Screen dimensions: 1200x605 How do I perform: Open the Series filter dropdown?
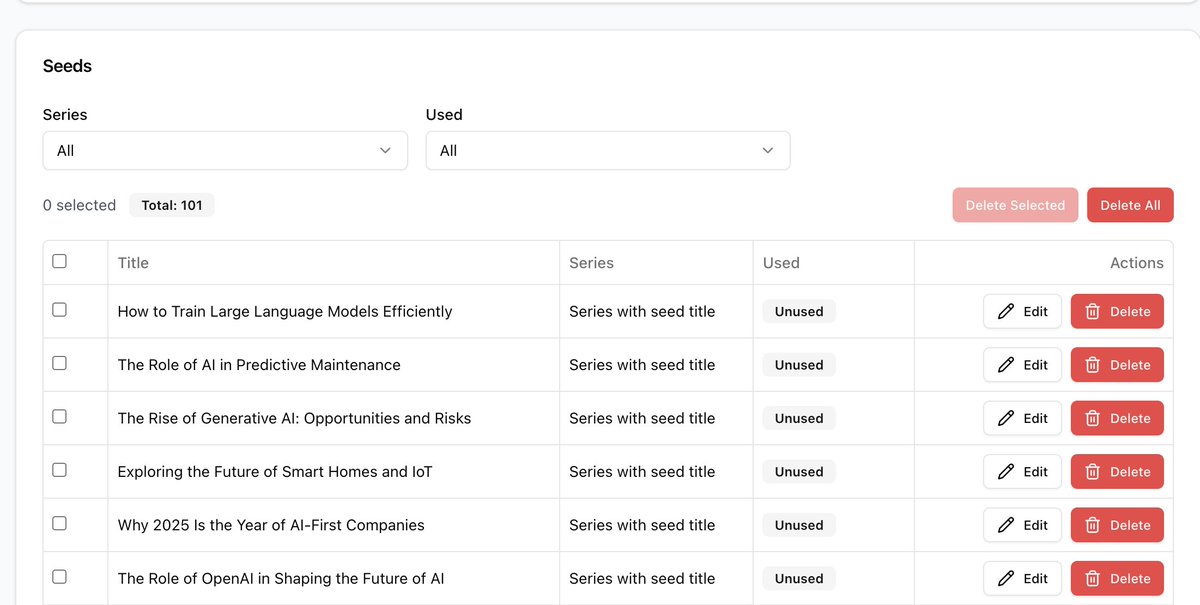point(225,150)
